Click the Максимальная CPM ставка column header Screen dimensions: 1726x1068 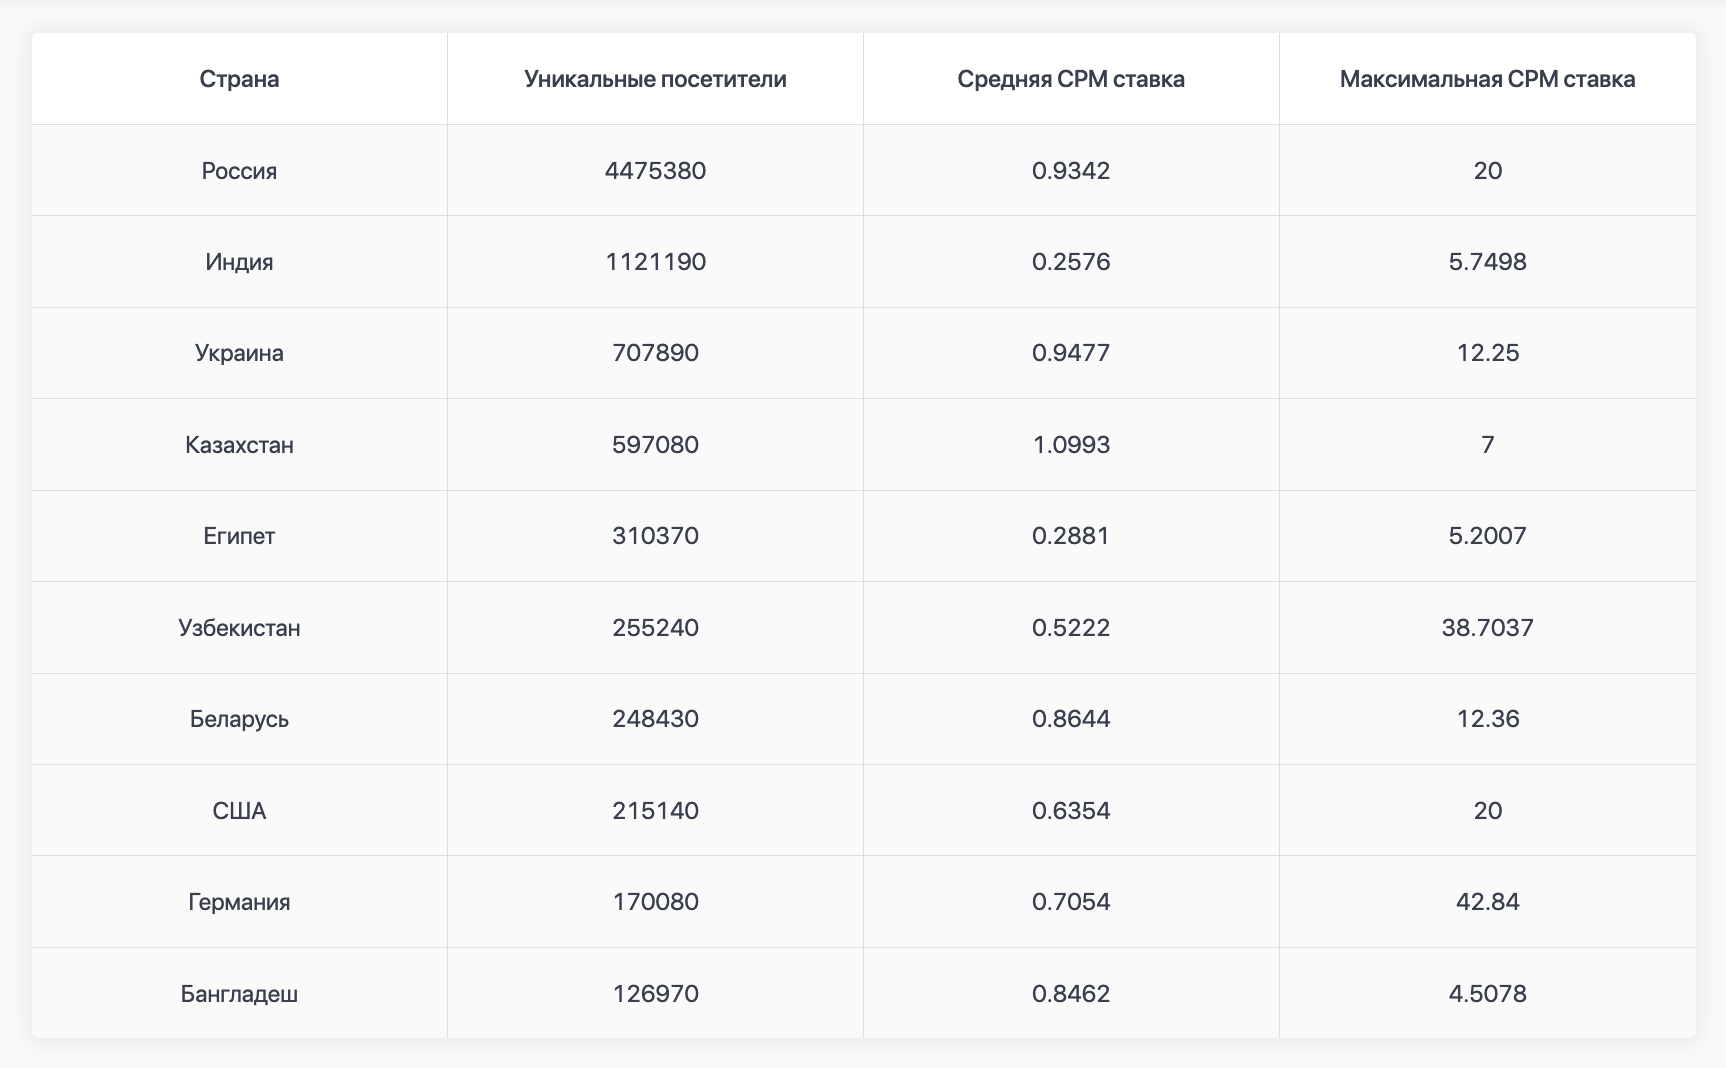tap(1487, 79)
